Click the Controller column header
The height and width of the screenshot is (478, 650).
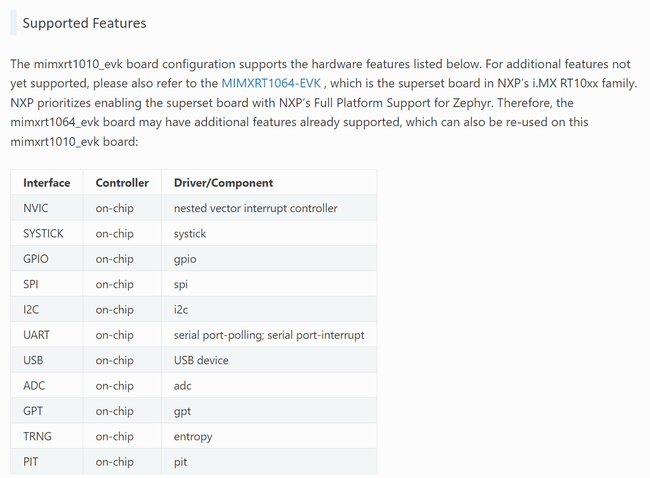coord(122,183)
